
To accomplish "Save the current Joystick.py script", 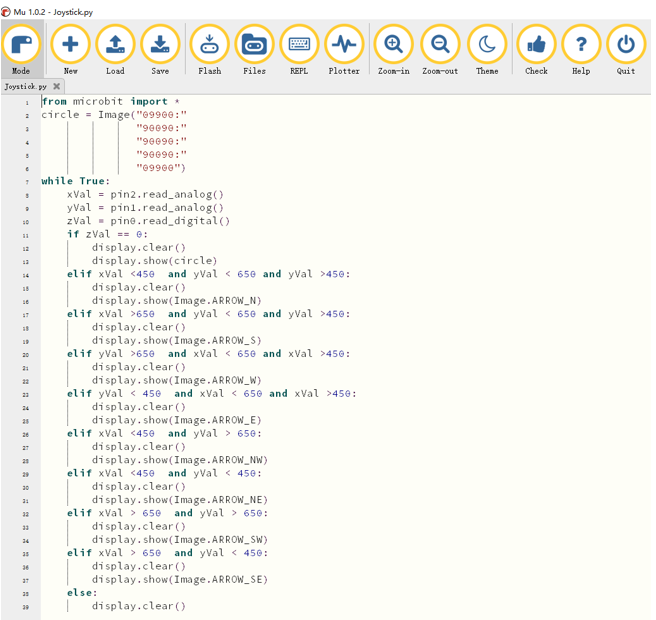I will coord(160,49).
